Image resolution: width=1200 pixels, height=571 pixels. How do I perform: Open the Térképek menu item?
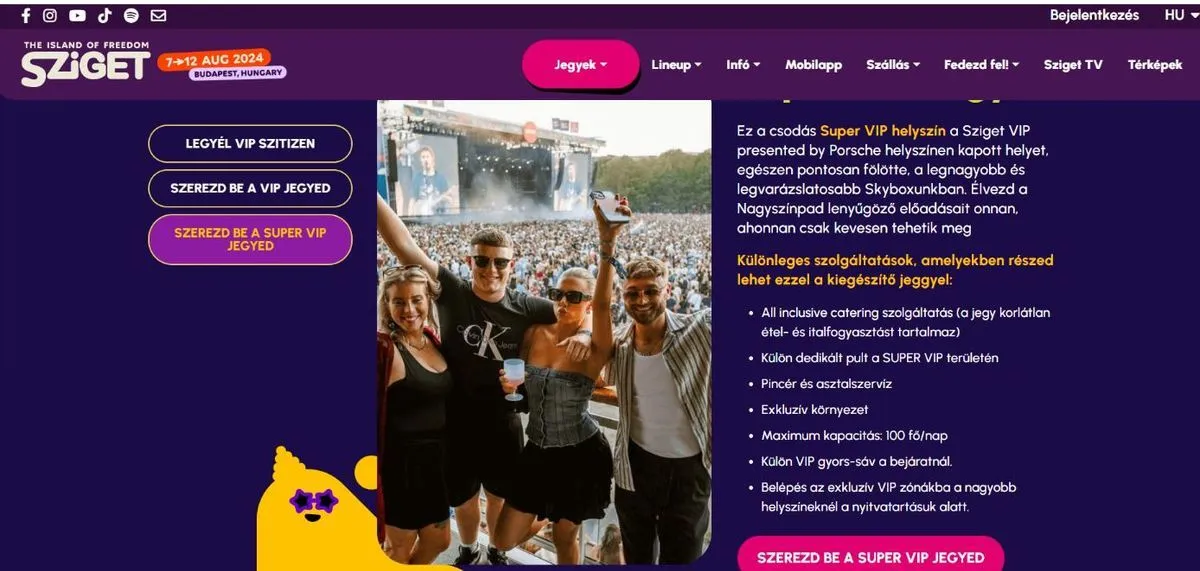pyautogui.click(x=1155, y=65)
